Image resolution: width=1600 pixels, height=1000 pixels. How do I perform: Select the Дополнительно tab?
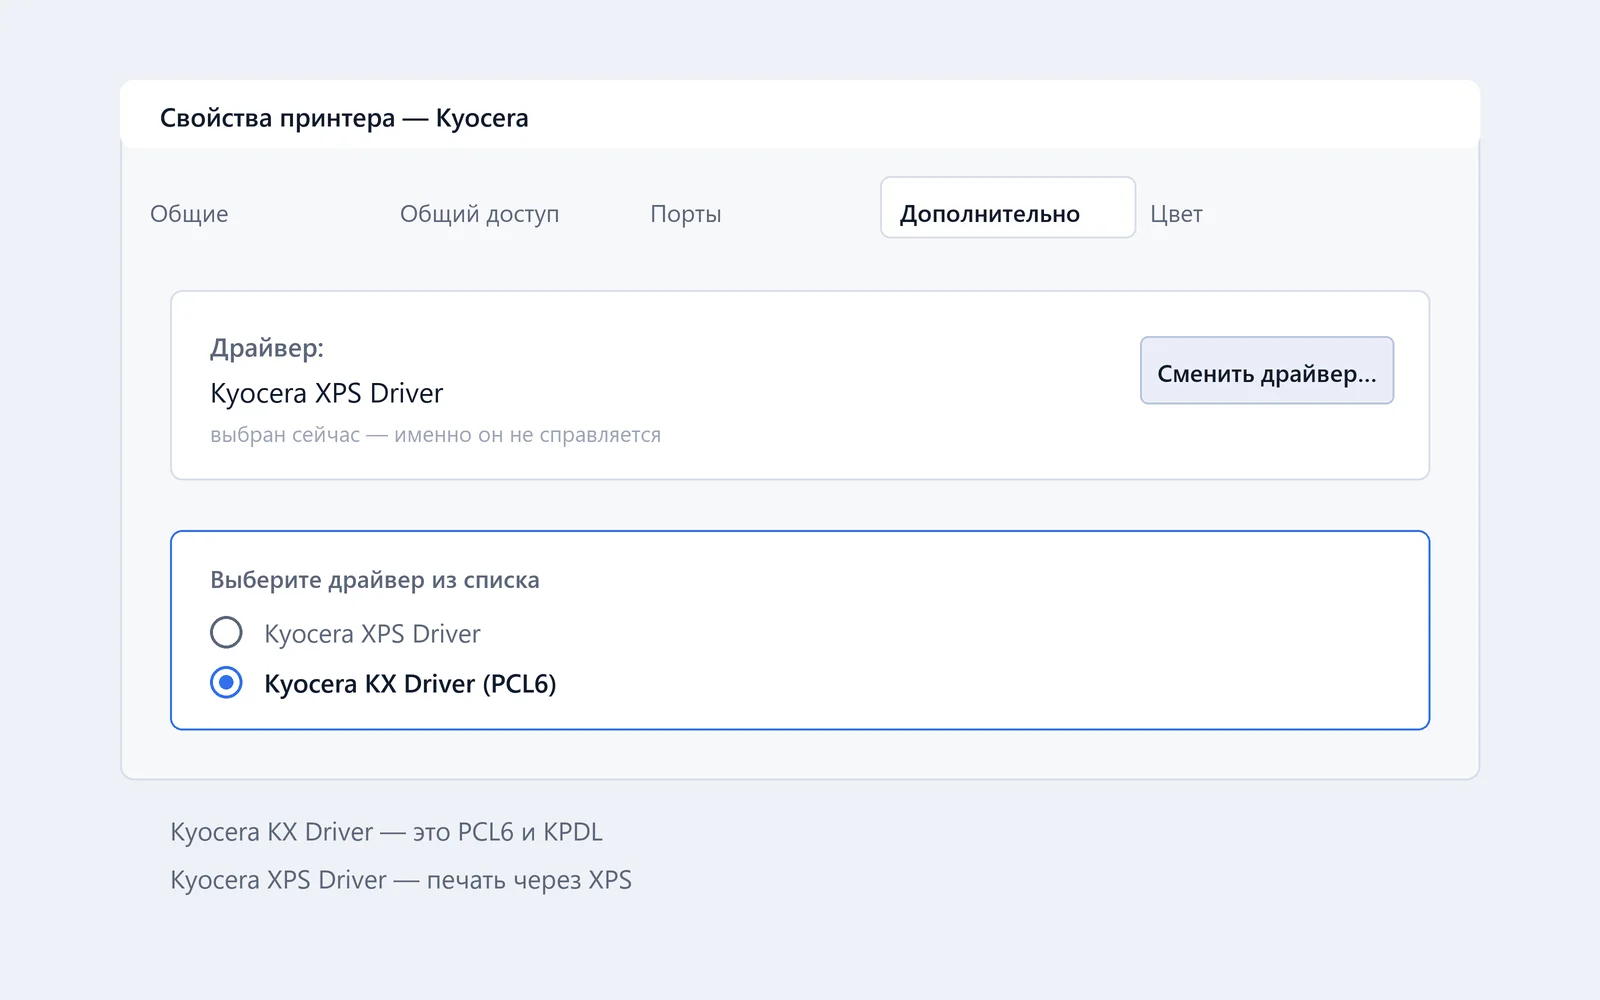point(1008,208)
